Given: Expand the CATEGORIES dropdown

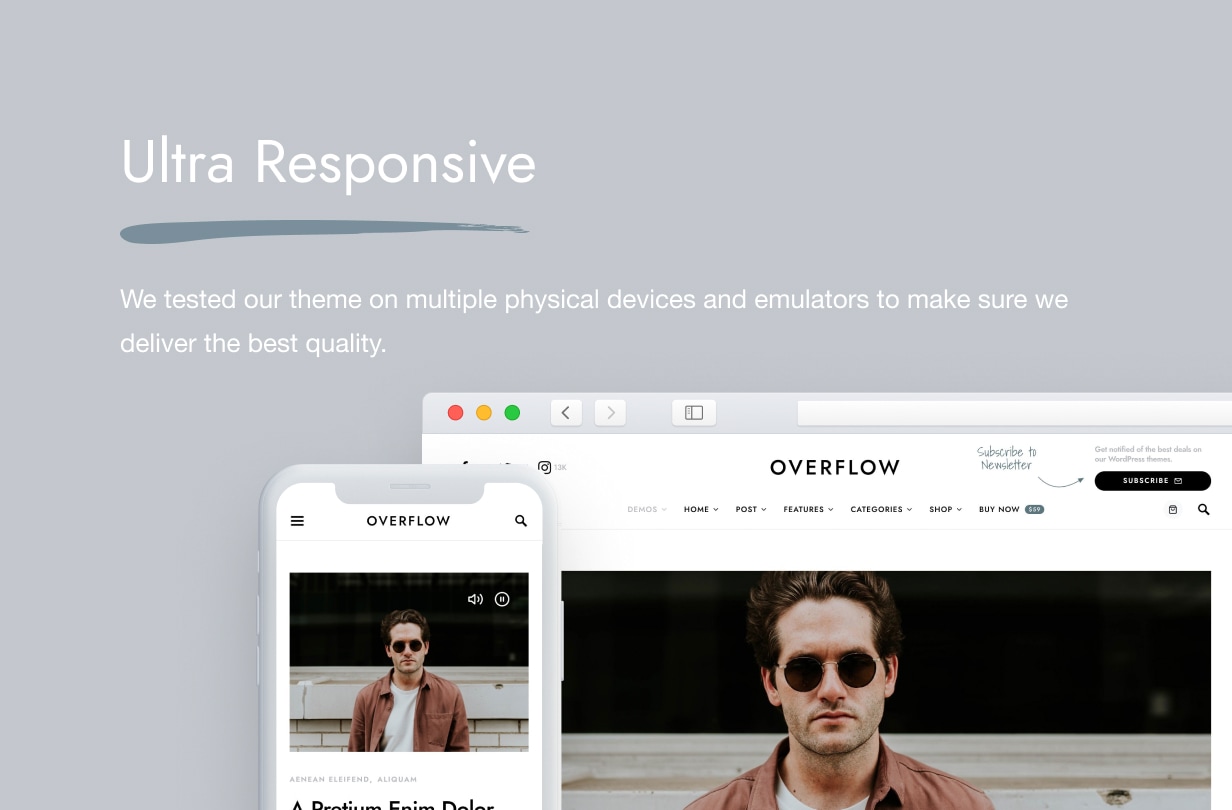Looking at the screenshot, I should pos(880,509).
